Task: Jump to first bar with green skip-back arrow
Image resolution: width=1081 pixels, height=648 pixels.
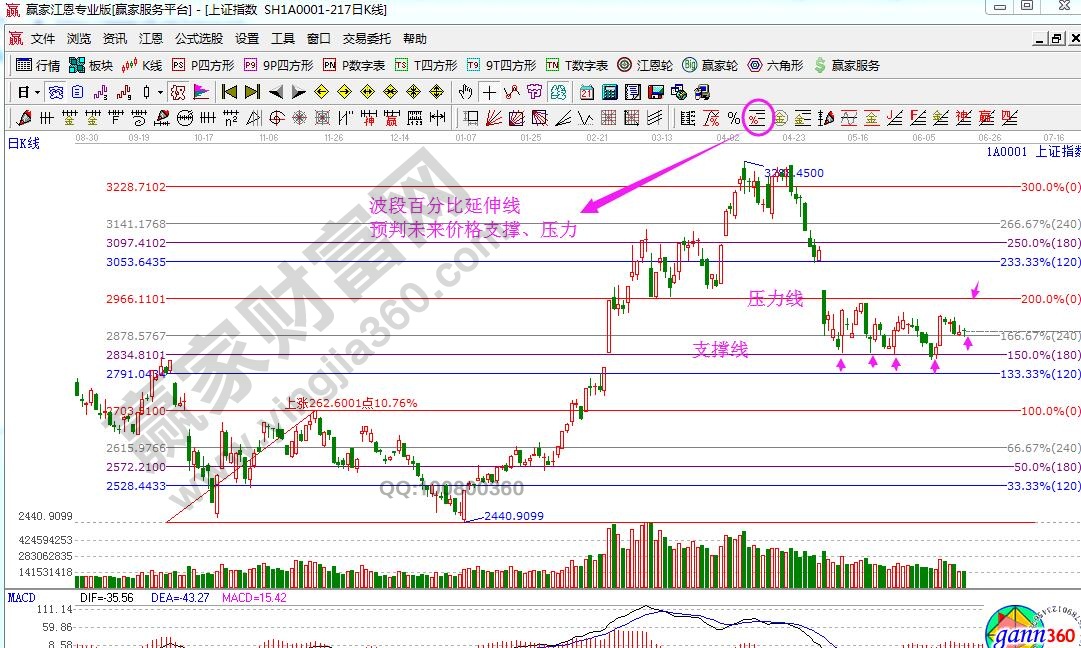Action: 229,92
